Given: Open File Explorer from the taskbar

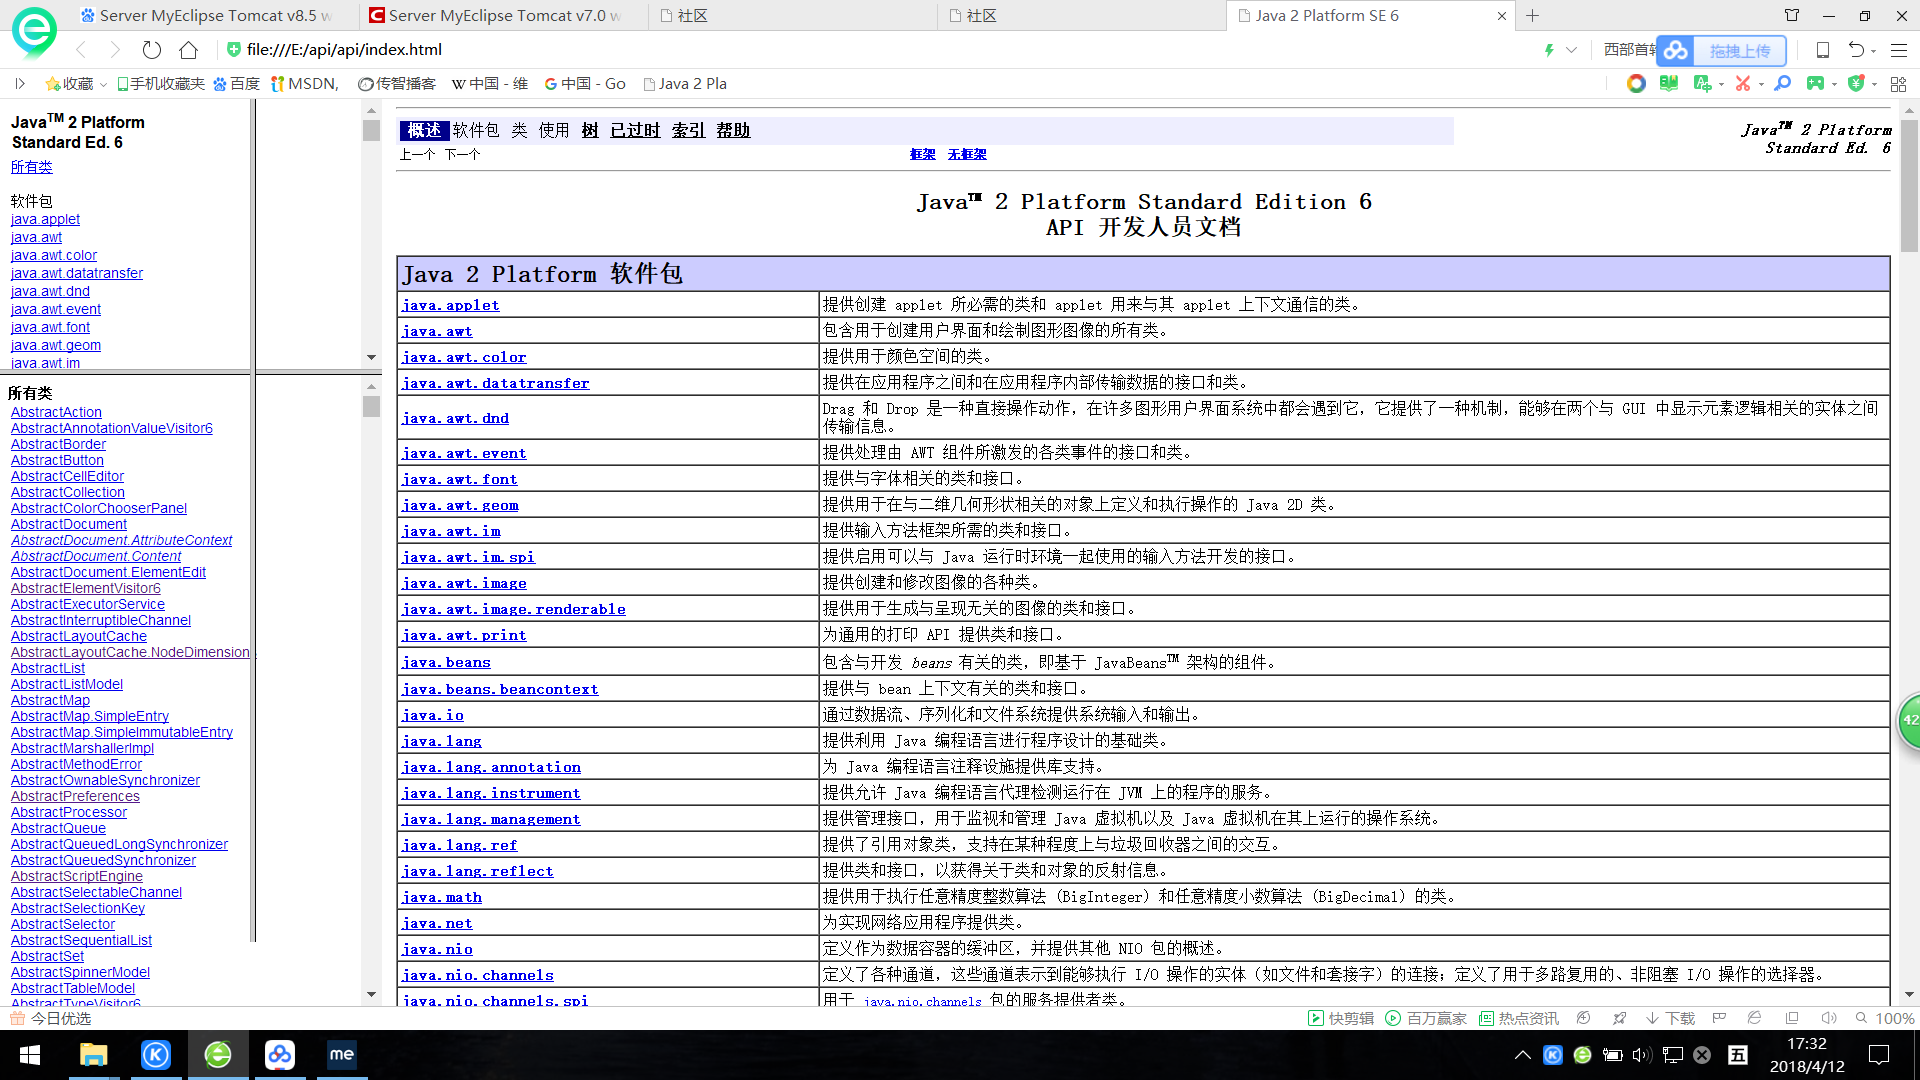Looking at the screenshot, I should coord(93,1055).
